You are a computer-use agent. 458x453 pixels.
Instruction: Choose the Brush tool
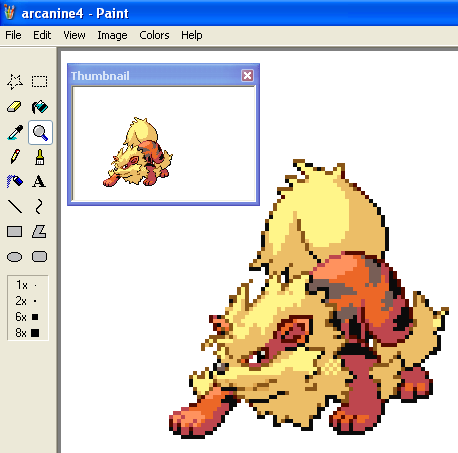point(39,157)
